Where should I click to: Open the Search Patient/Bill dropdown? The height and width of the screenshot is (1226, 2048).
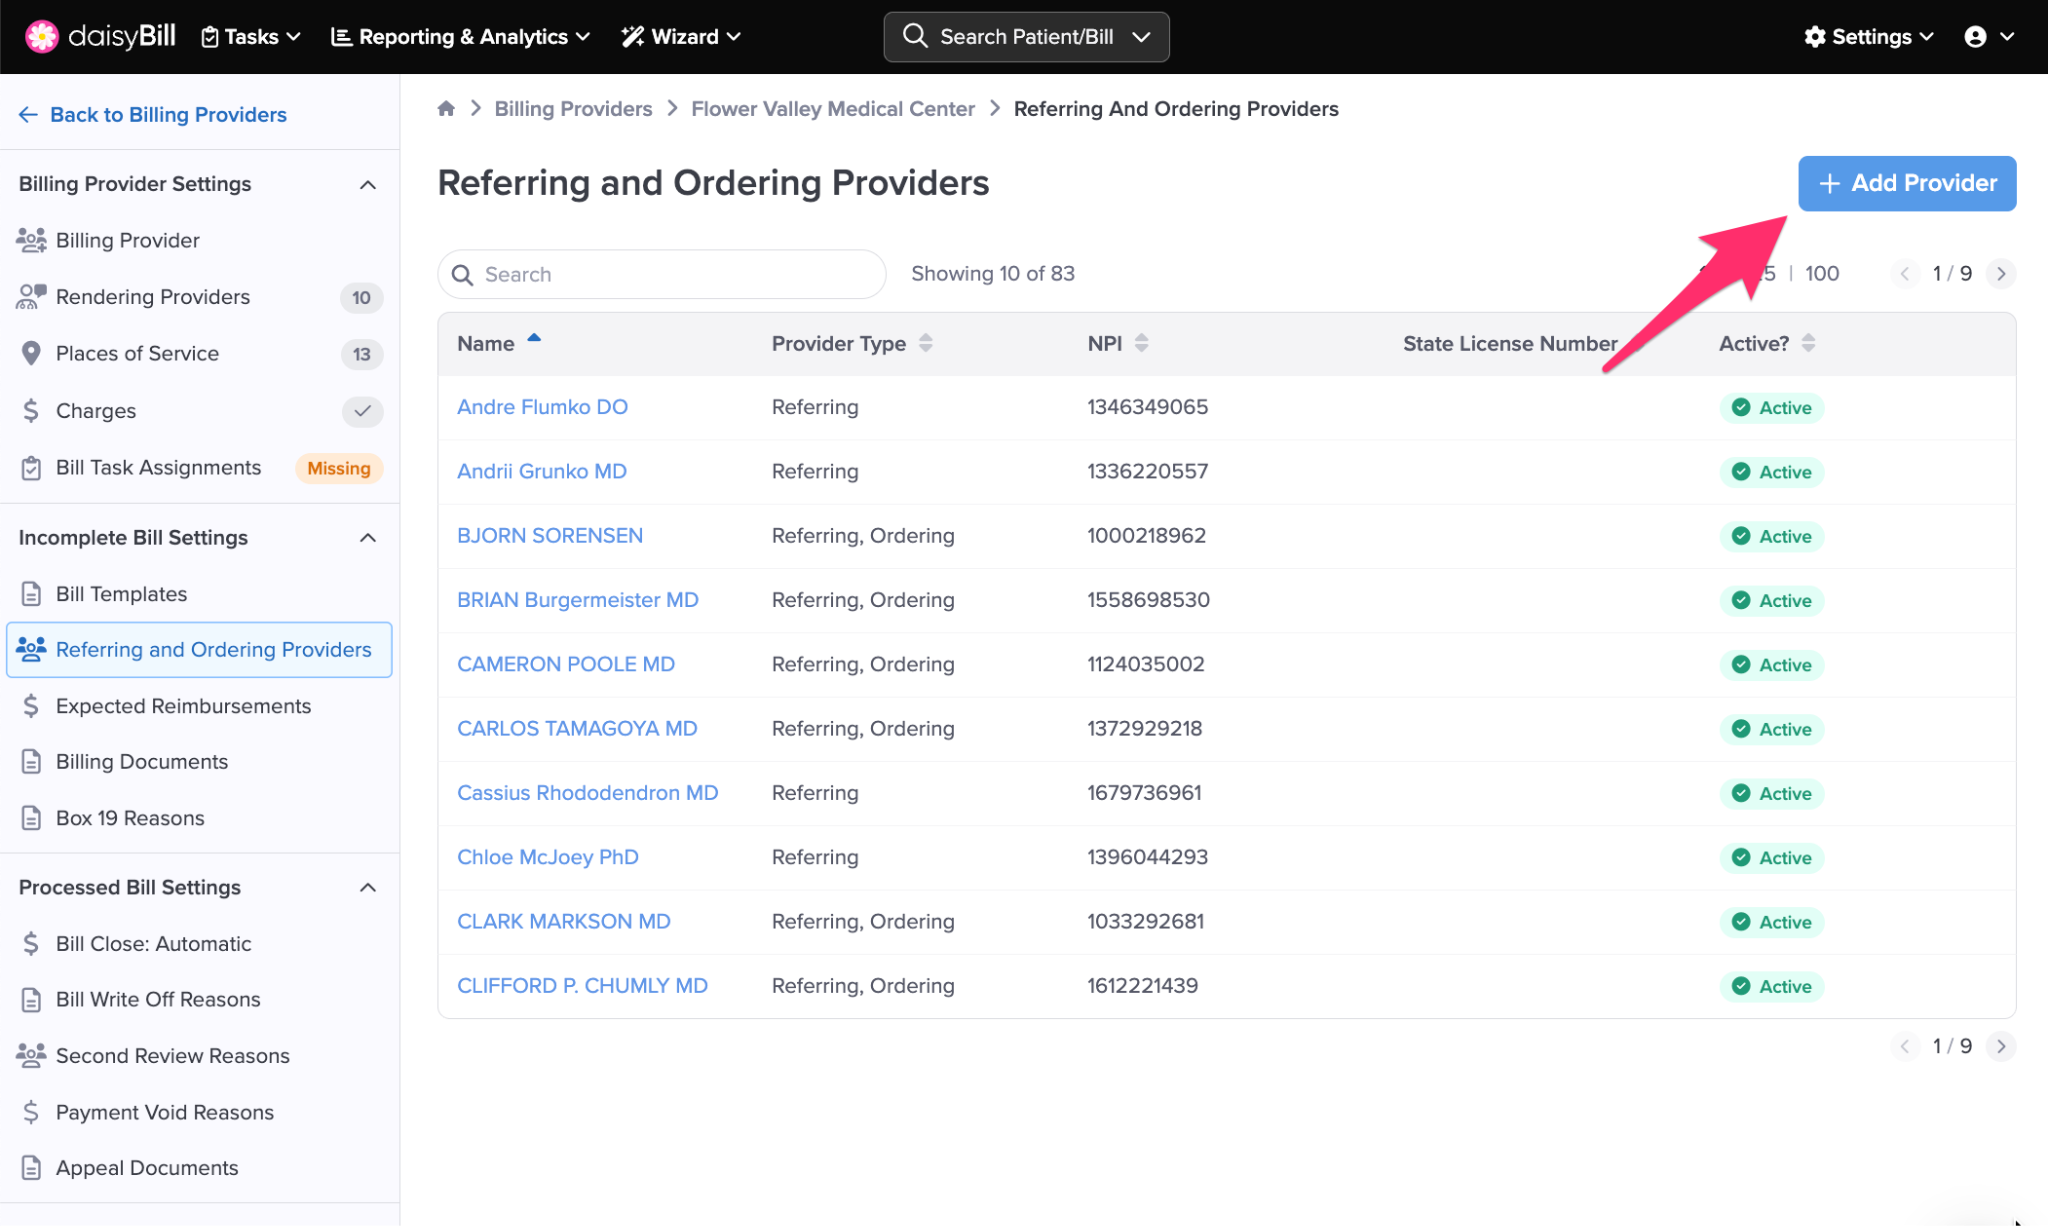pos(1141,37)
